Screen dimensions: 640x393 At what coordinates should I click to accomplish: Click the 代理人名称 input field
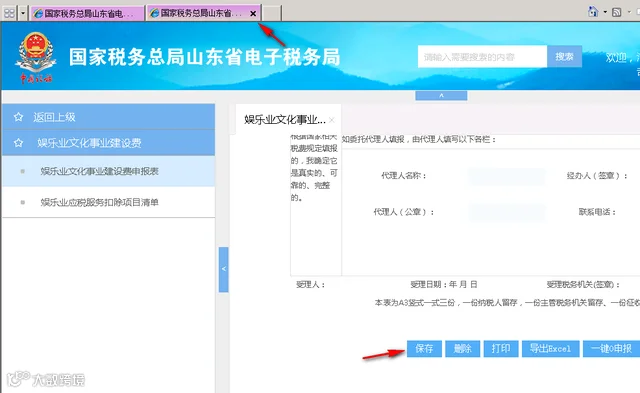(x=507, y=176)
